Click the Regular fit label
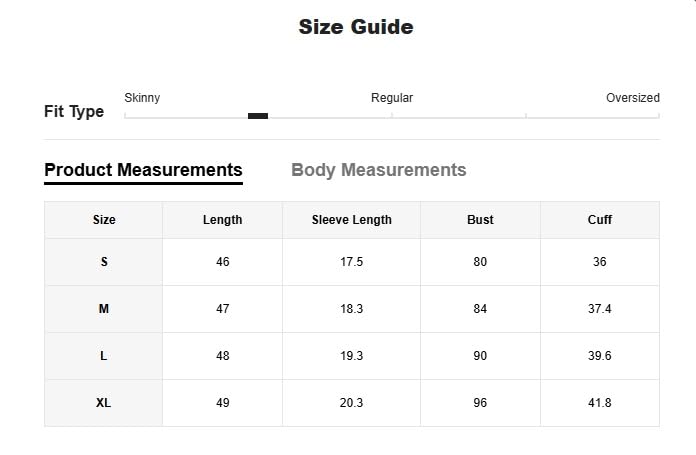 392,98
